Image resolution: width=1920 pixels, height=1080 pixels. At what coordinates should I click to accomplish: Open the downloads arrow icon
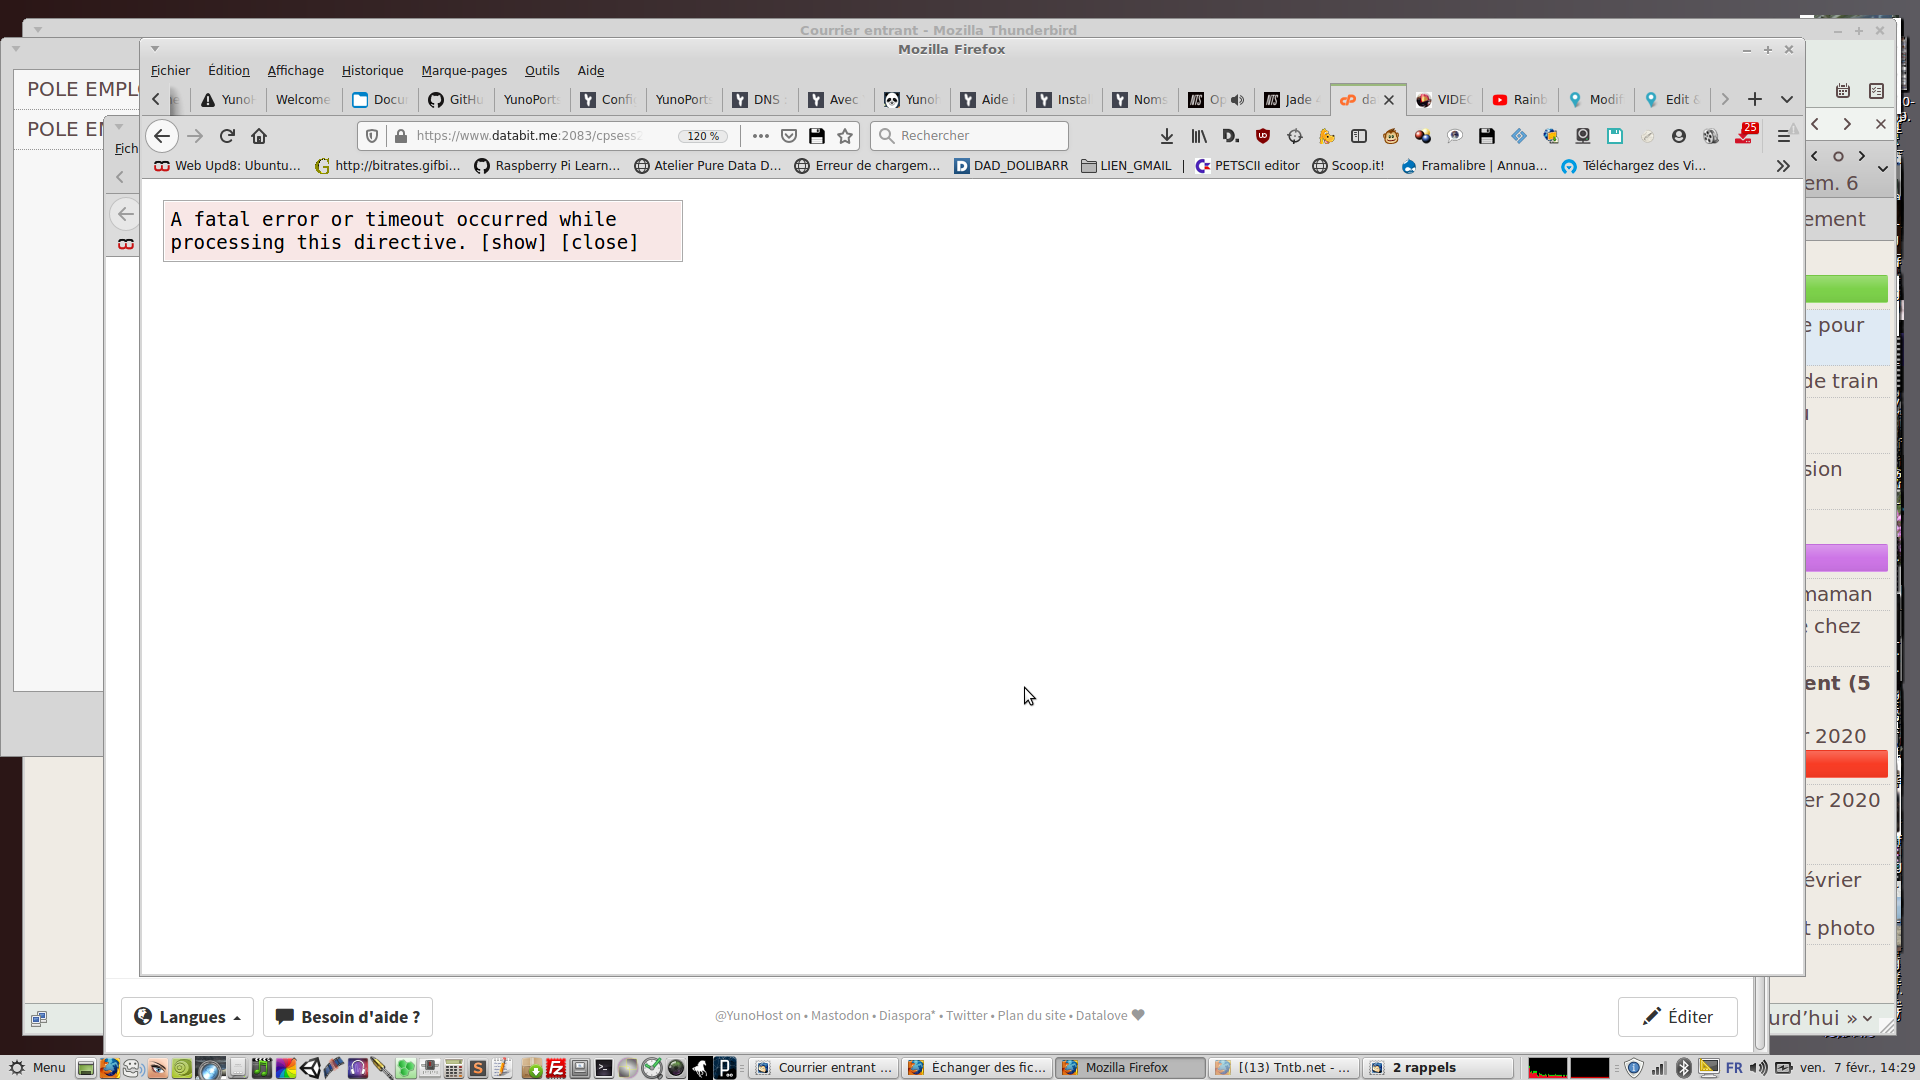point(1166,136)
